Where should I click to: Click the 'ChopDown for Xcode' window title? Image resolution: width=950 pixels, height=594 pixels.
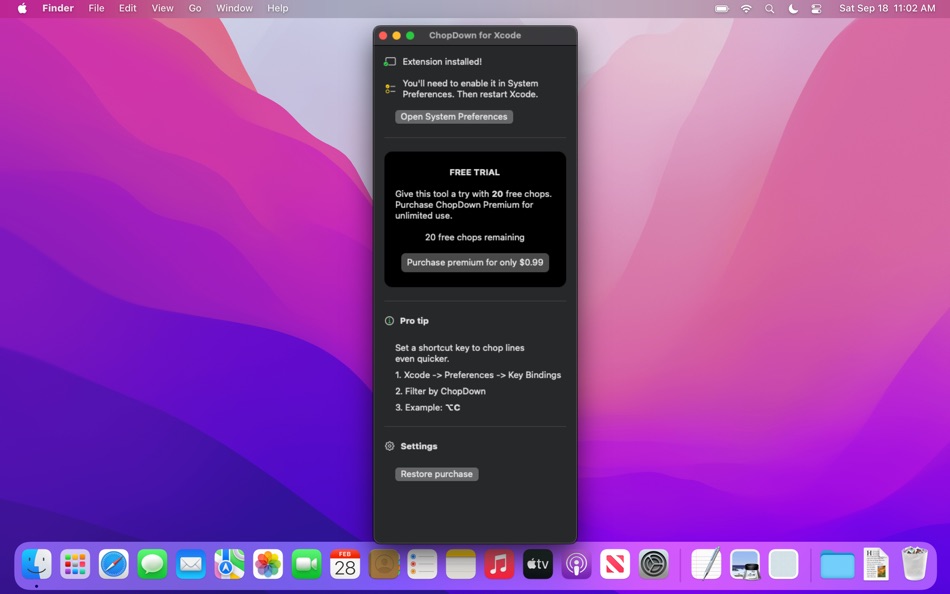[475, 35]
